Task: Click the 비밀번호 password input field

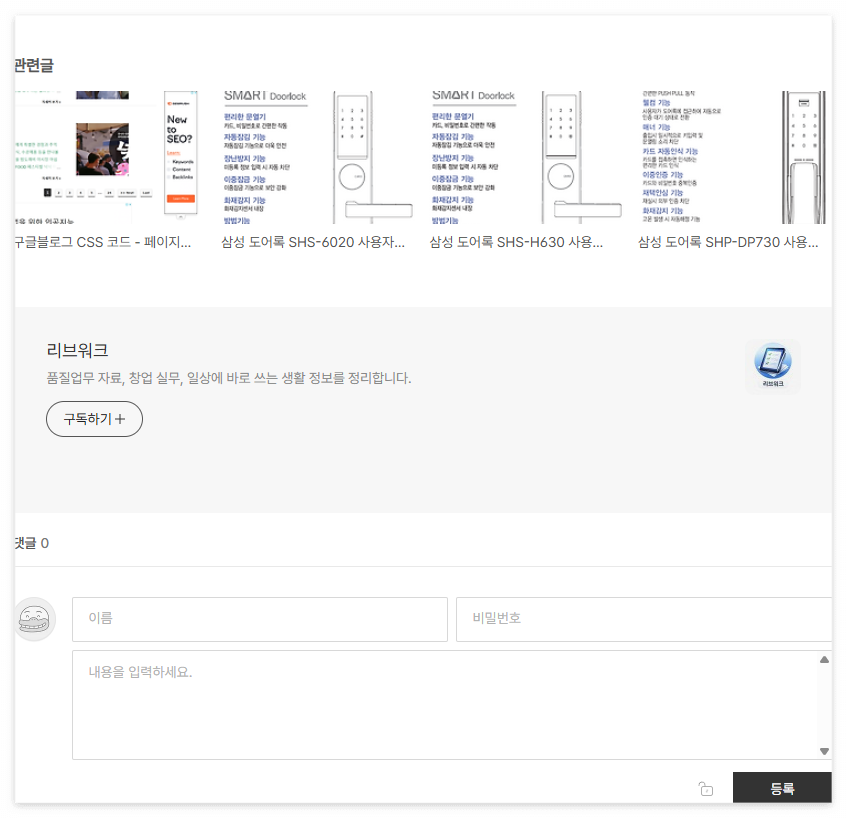Action: pos(645,619)
